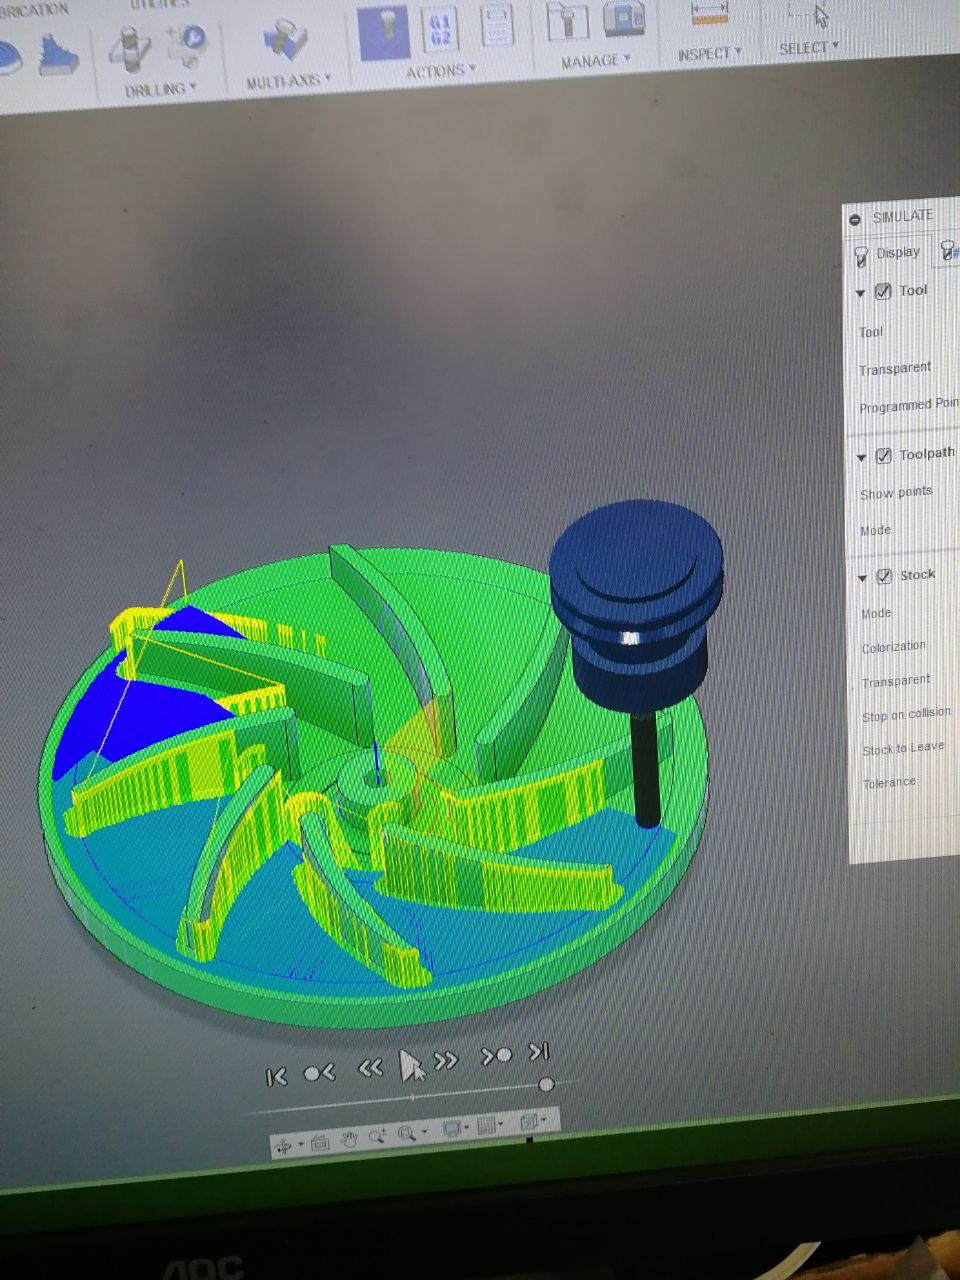This screenshot has width=960, height=1280.
Task: Jump to start of simulation
Action: pyautogui.click(x=277, y=1076)
